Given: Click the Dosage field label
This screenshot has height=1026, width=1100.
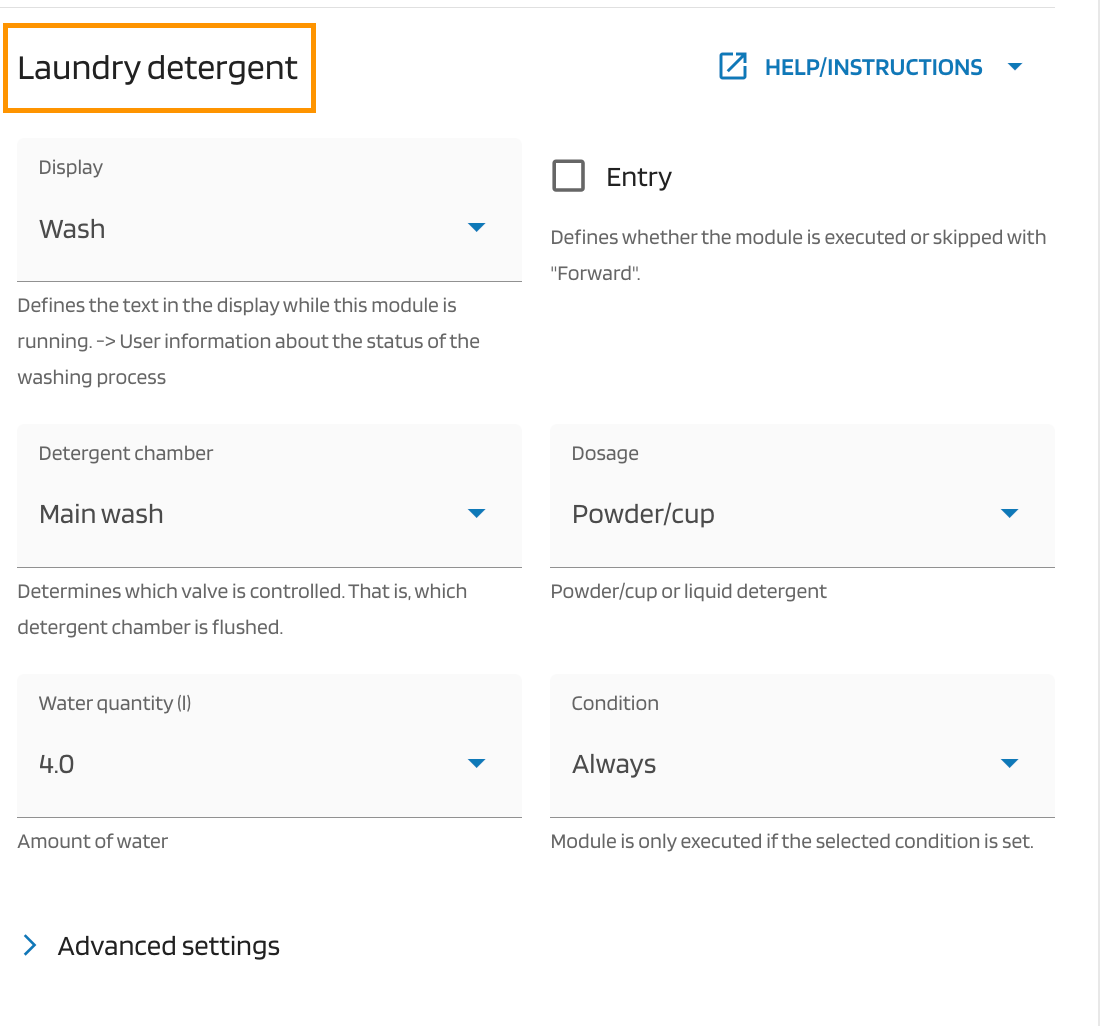Looking at the screenshot, I should (605, 453).
